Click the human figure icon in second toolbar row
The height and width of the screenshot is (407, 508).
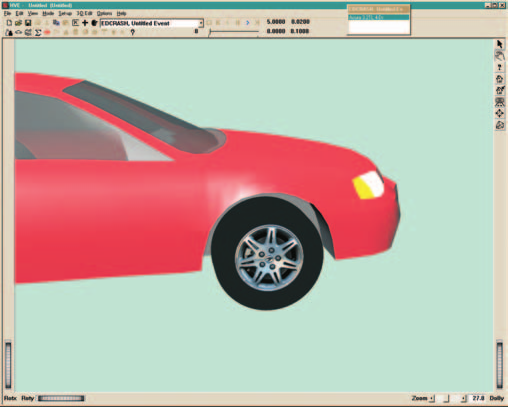tap(9, 32)
